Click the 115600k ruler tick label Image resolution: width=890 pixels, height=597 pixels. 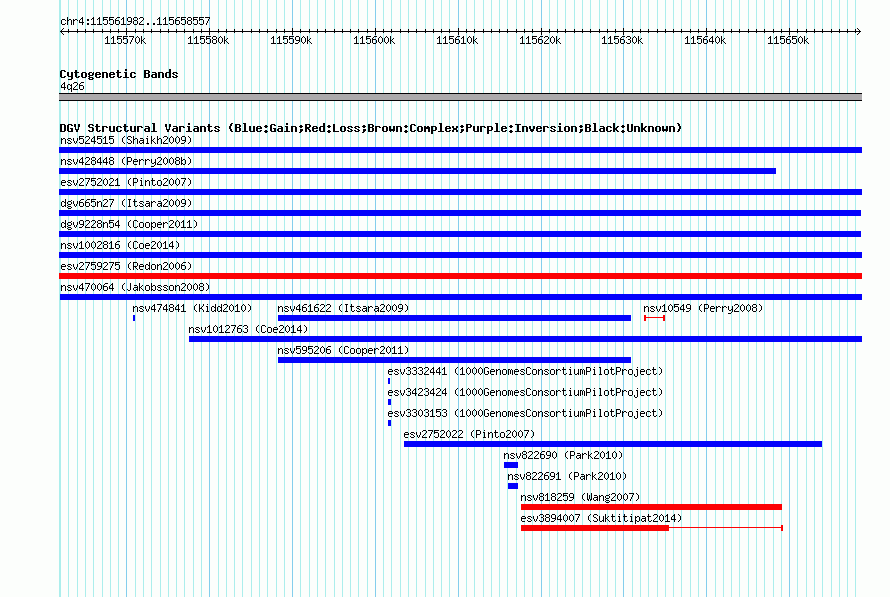(374, 40)
